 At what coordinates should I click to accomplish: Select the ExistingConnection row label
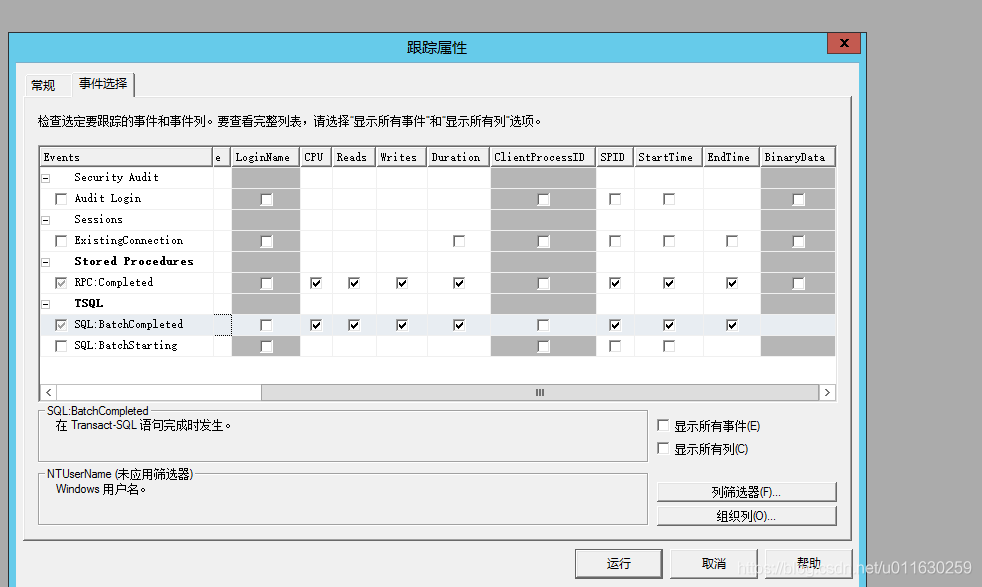128,241
